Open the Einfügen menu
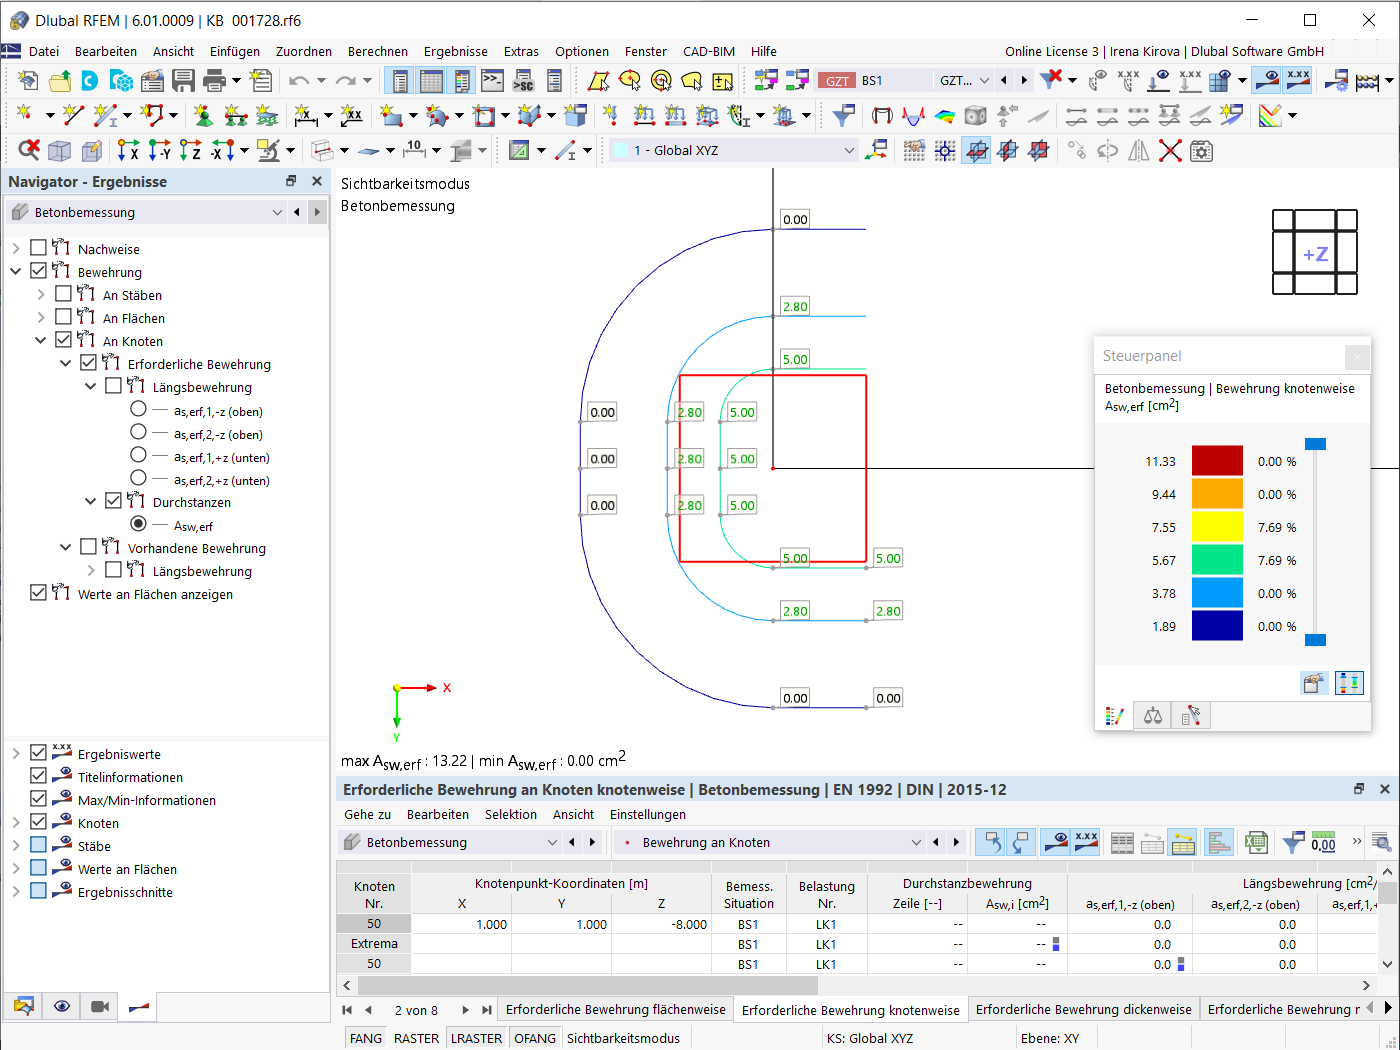1400x1050 pixels. [235, 51]
